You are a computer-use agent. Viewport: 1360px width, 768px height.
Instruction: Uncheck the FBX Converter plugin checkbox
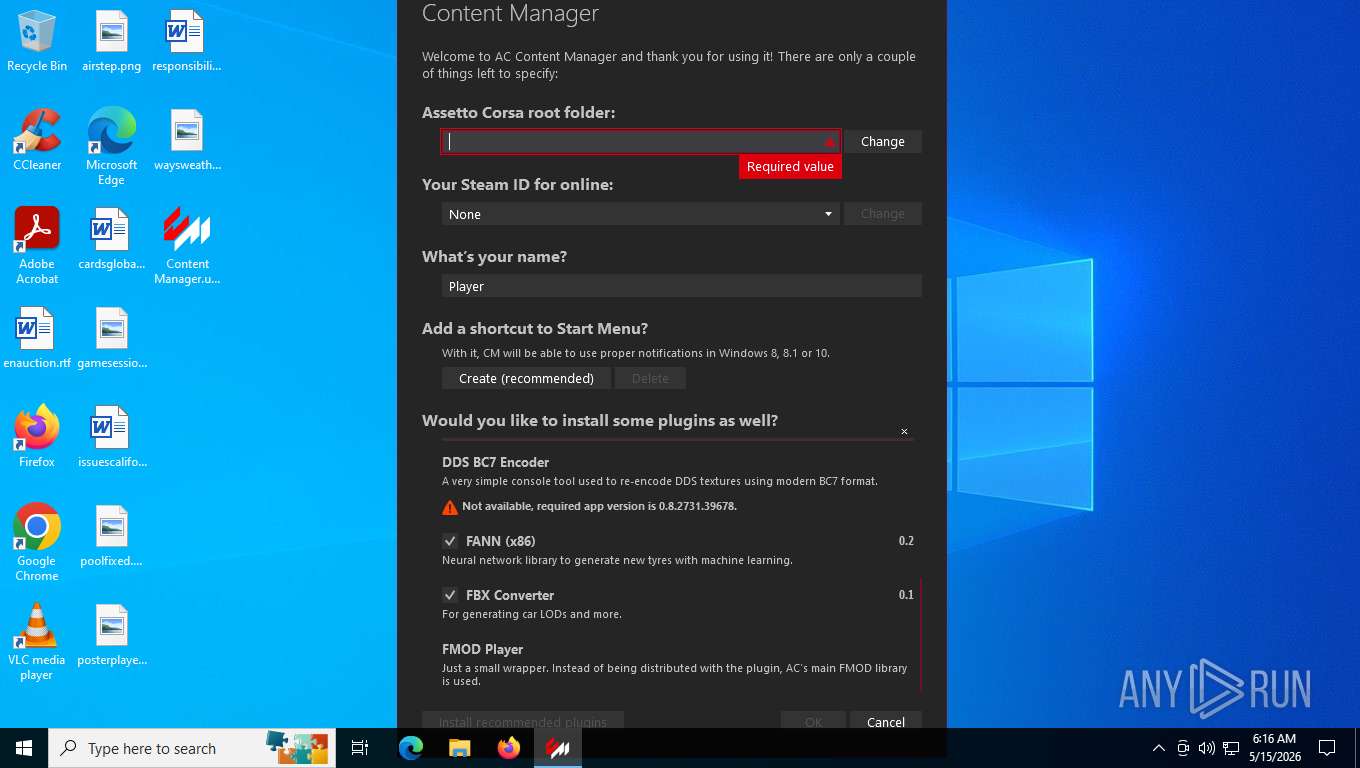point(450,595)
